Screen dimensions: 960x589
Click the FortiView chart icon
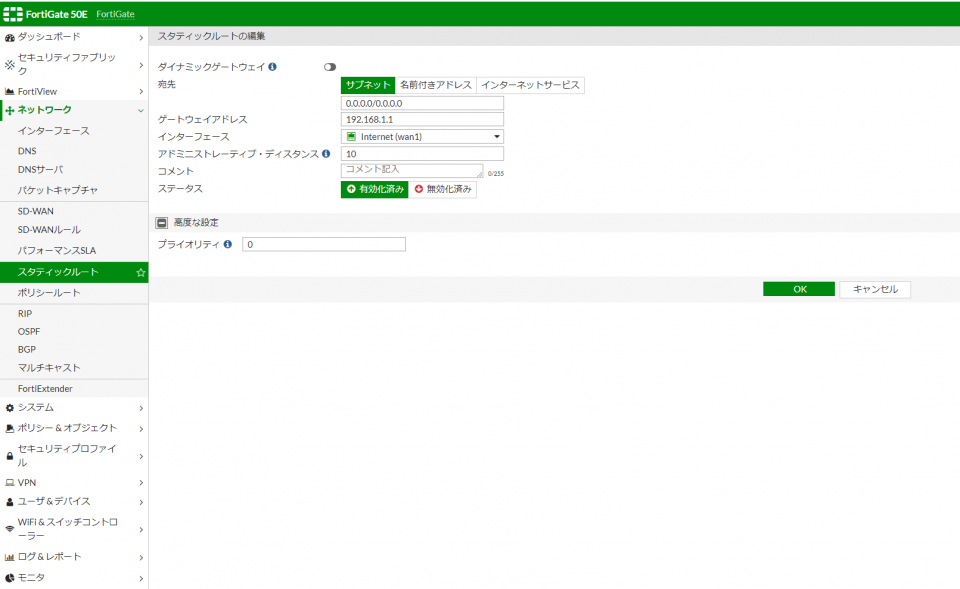click(x=9, y=91)
